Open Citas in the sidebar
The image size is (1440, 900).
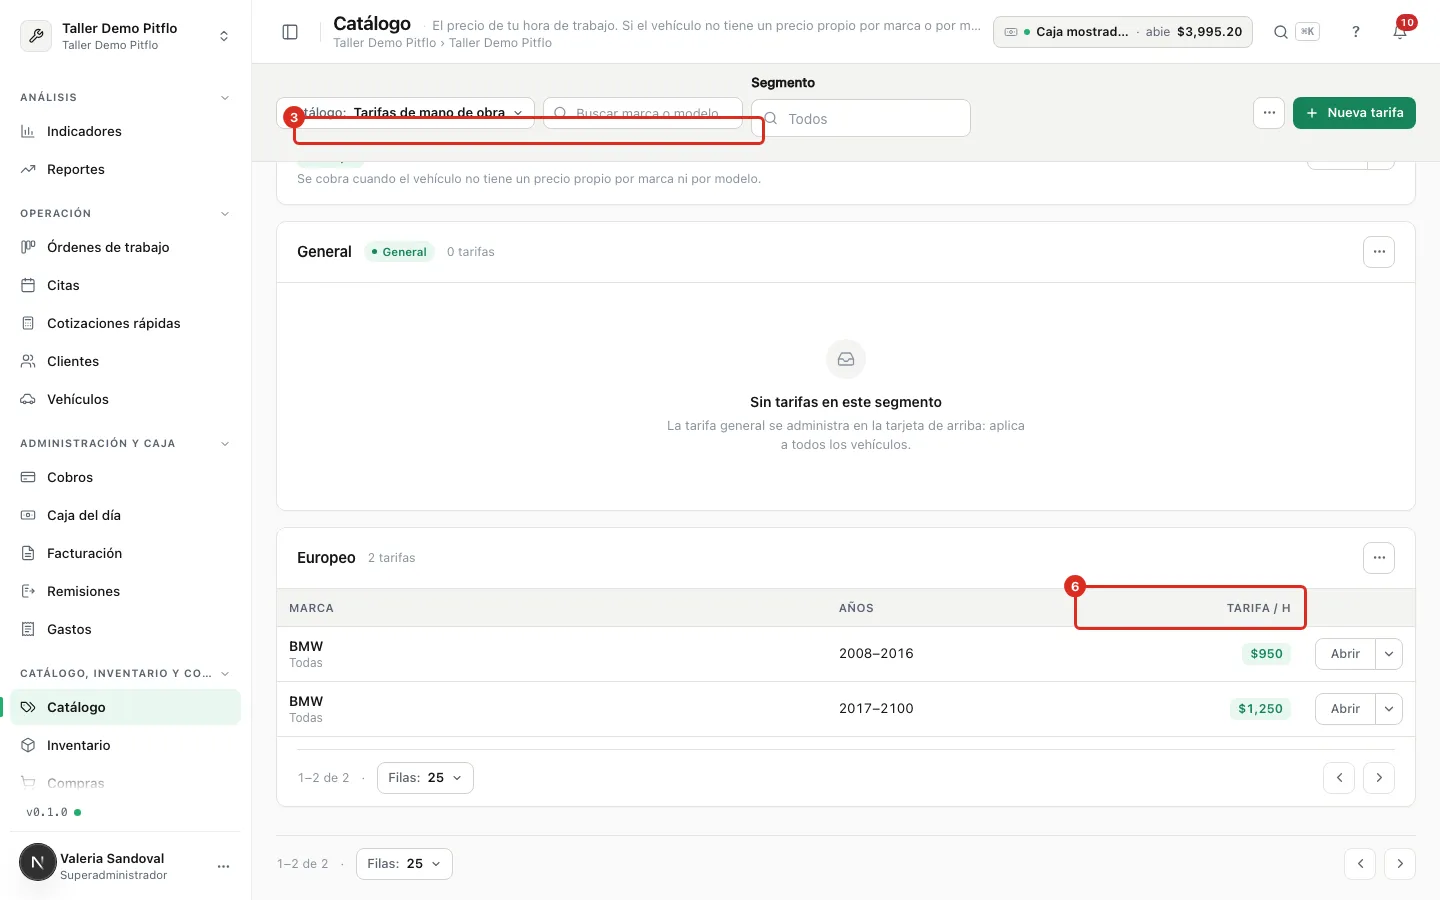click(x=125, y=286)
